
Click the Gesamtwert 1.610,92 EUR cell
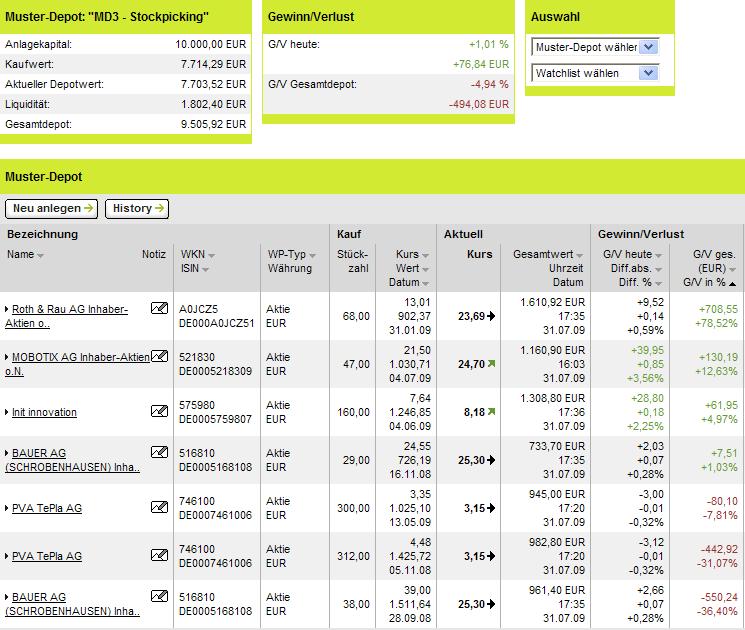pos(553,302)
